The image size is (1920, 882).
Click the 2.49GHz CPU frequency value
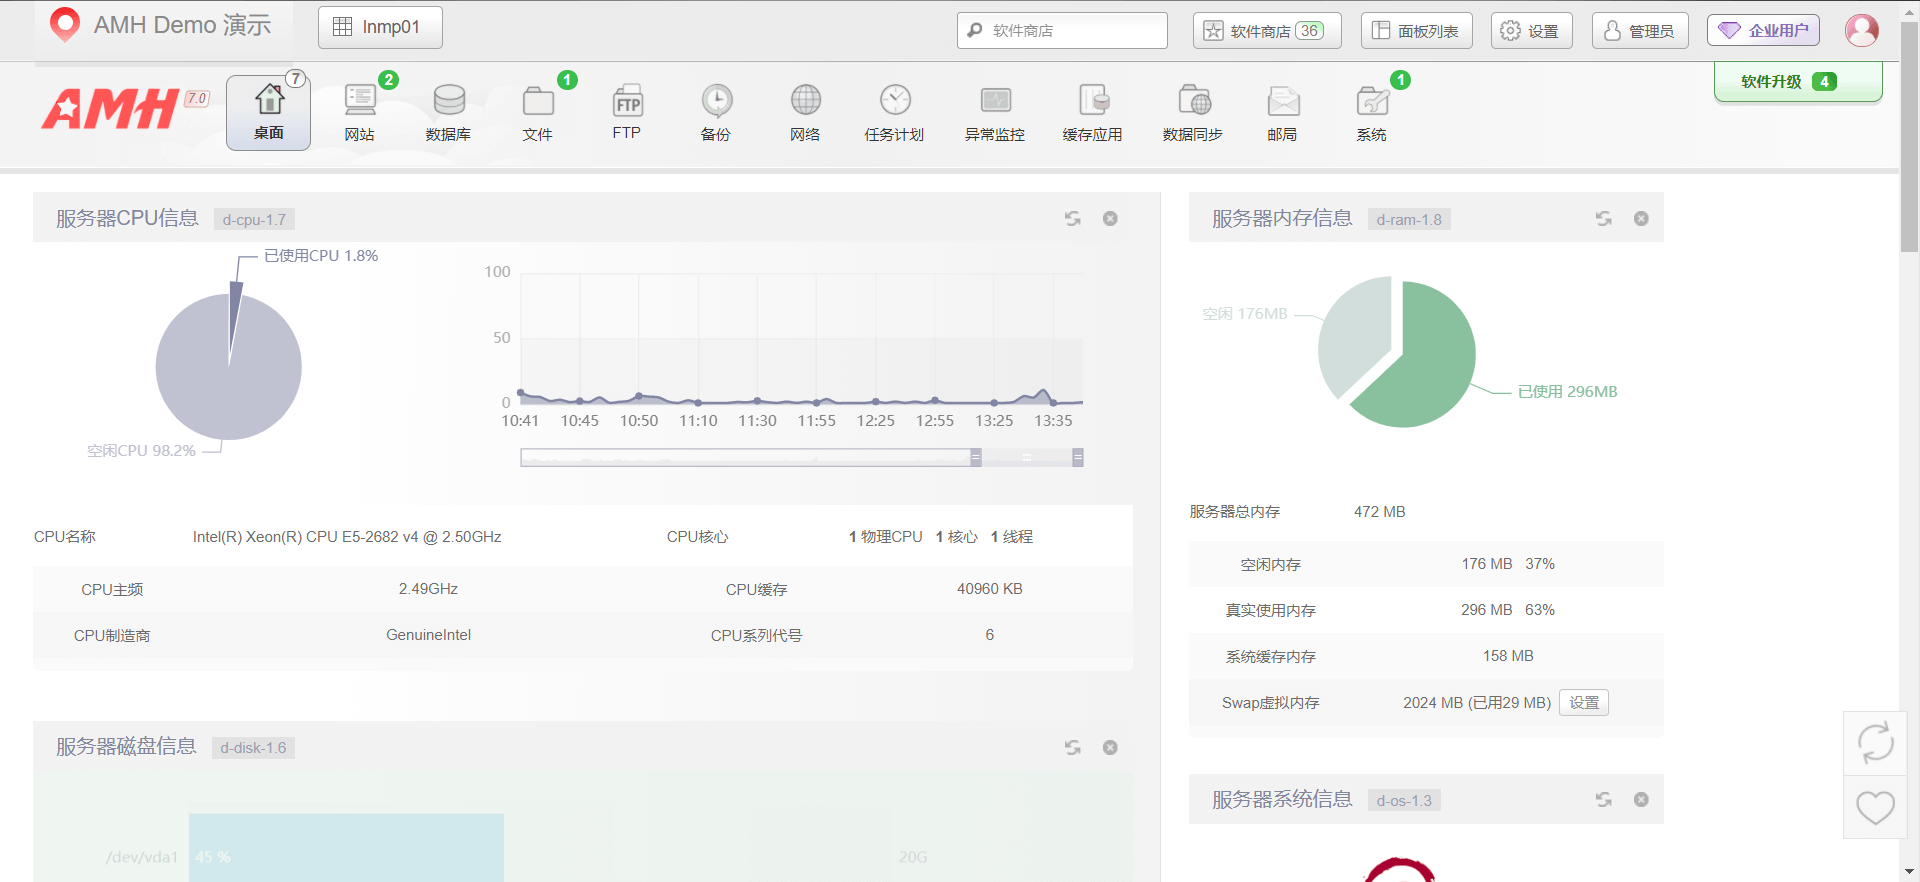428,589
